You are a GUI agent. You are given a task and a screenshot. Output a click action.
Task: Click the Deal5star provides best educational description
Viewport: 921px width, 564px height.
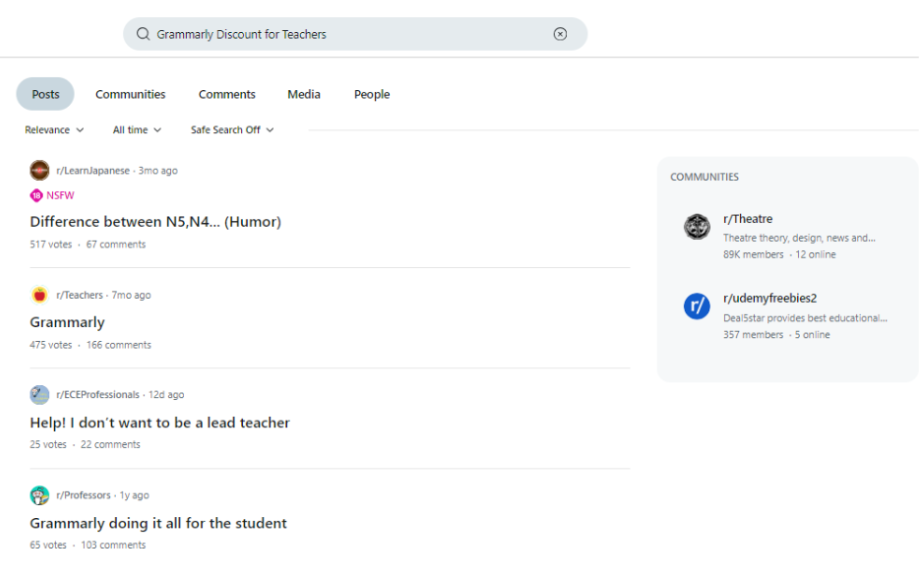coord(805,318)
